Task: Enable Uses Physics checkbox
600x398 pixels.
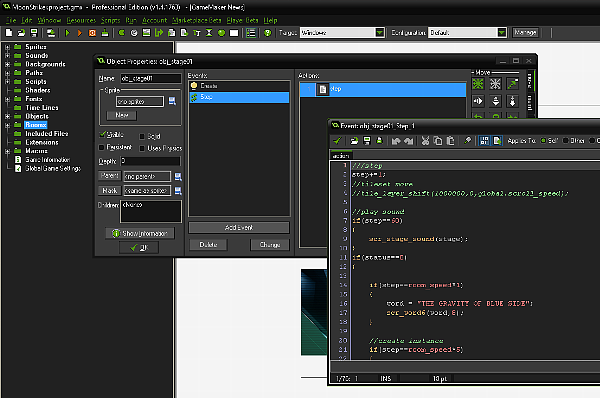Action: pos(142,148)
